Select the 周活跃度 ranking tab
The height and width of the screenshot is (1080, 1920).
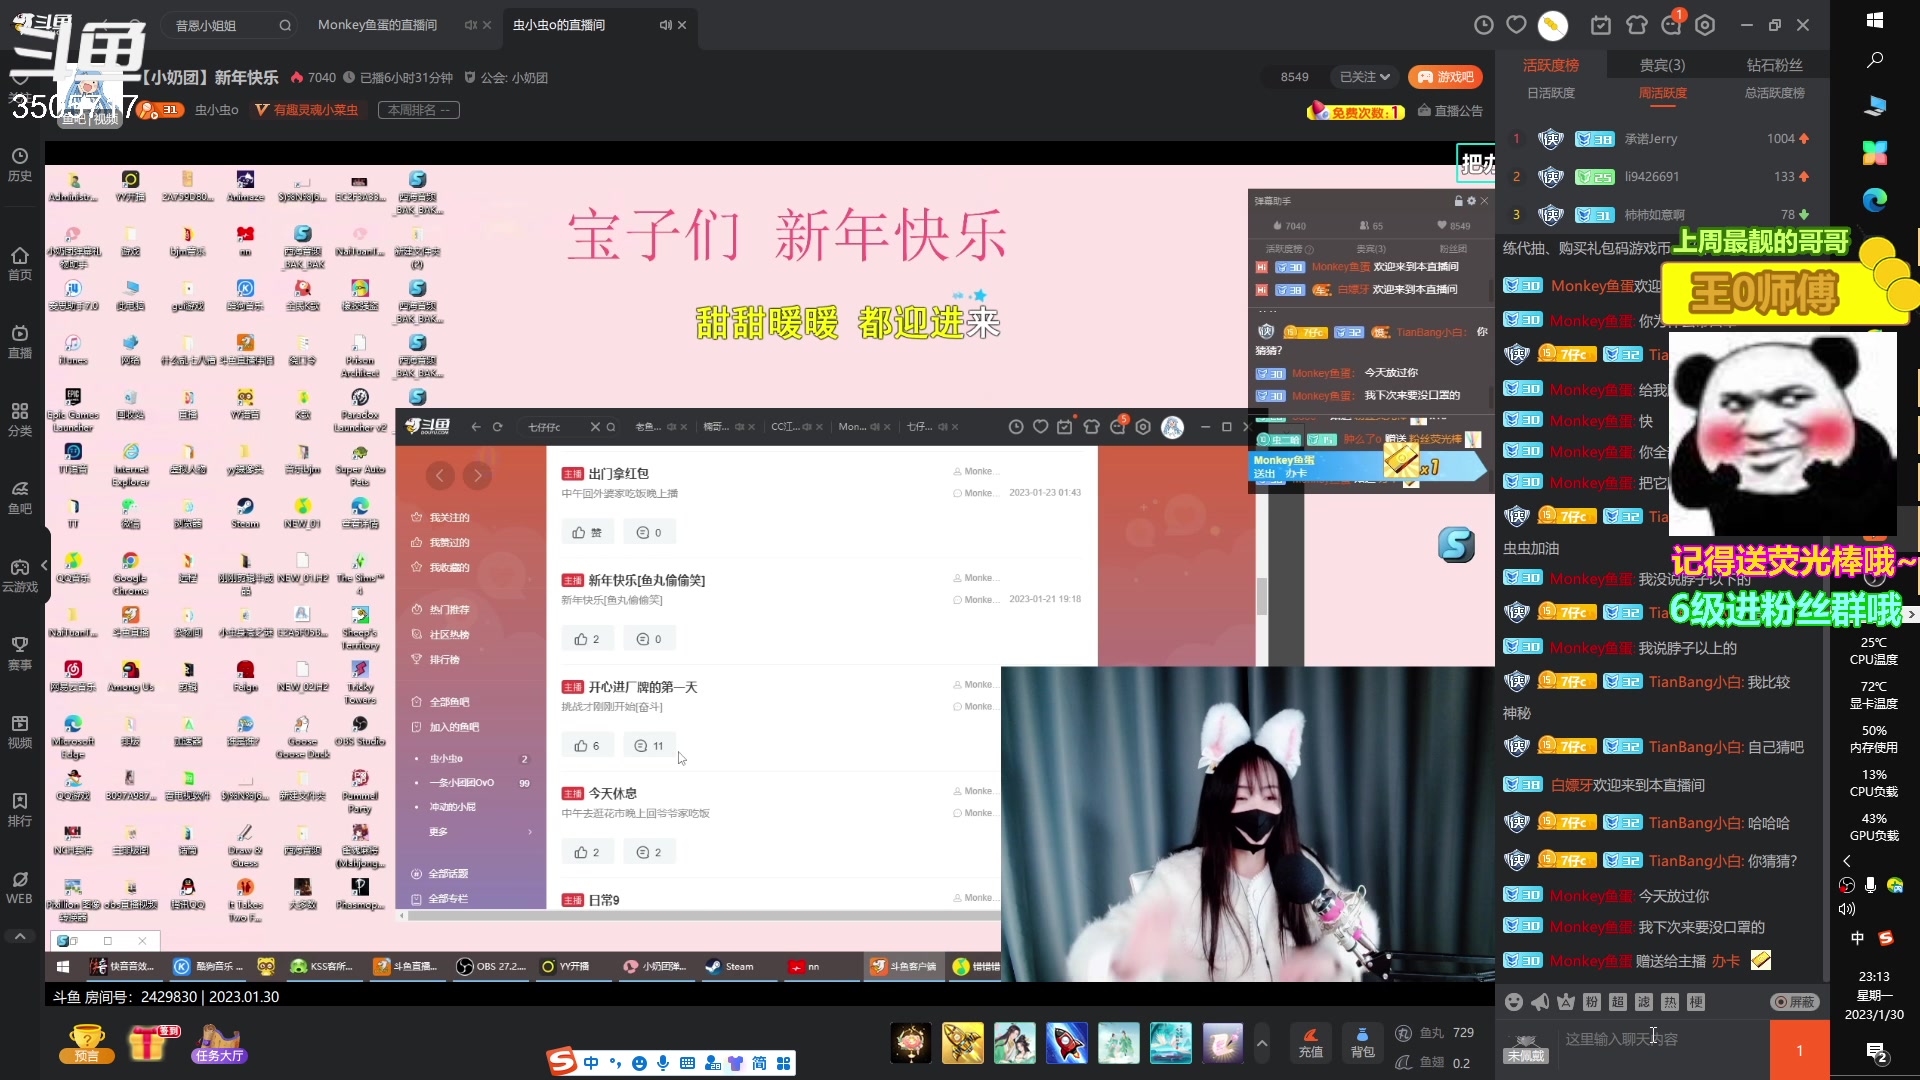coord(1663,92)
